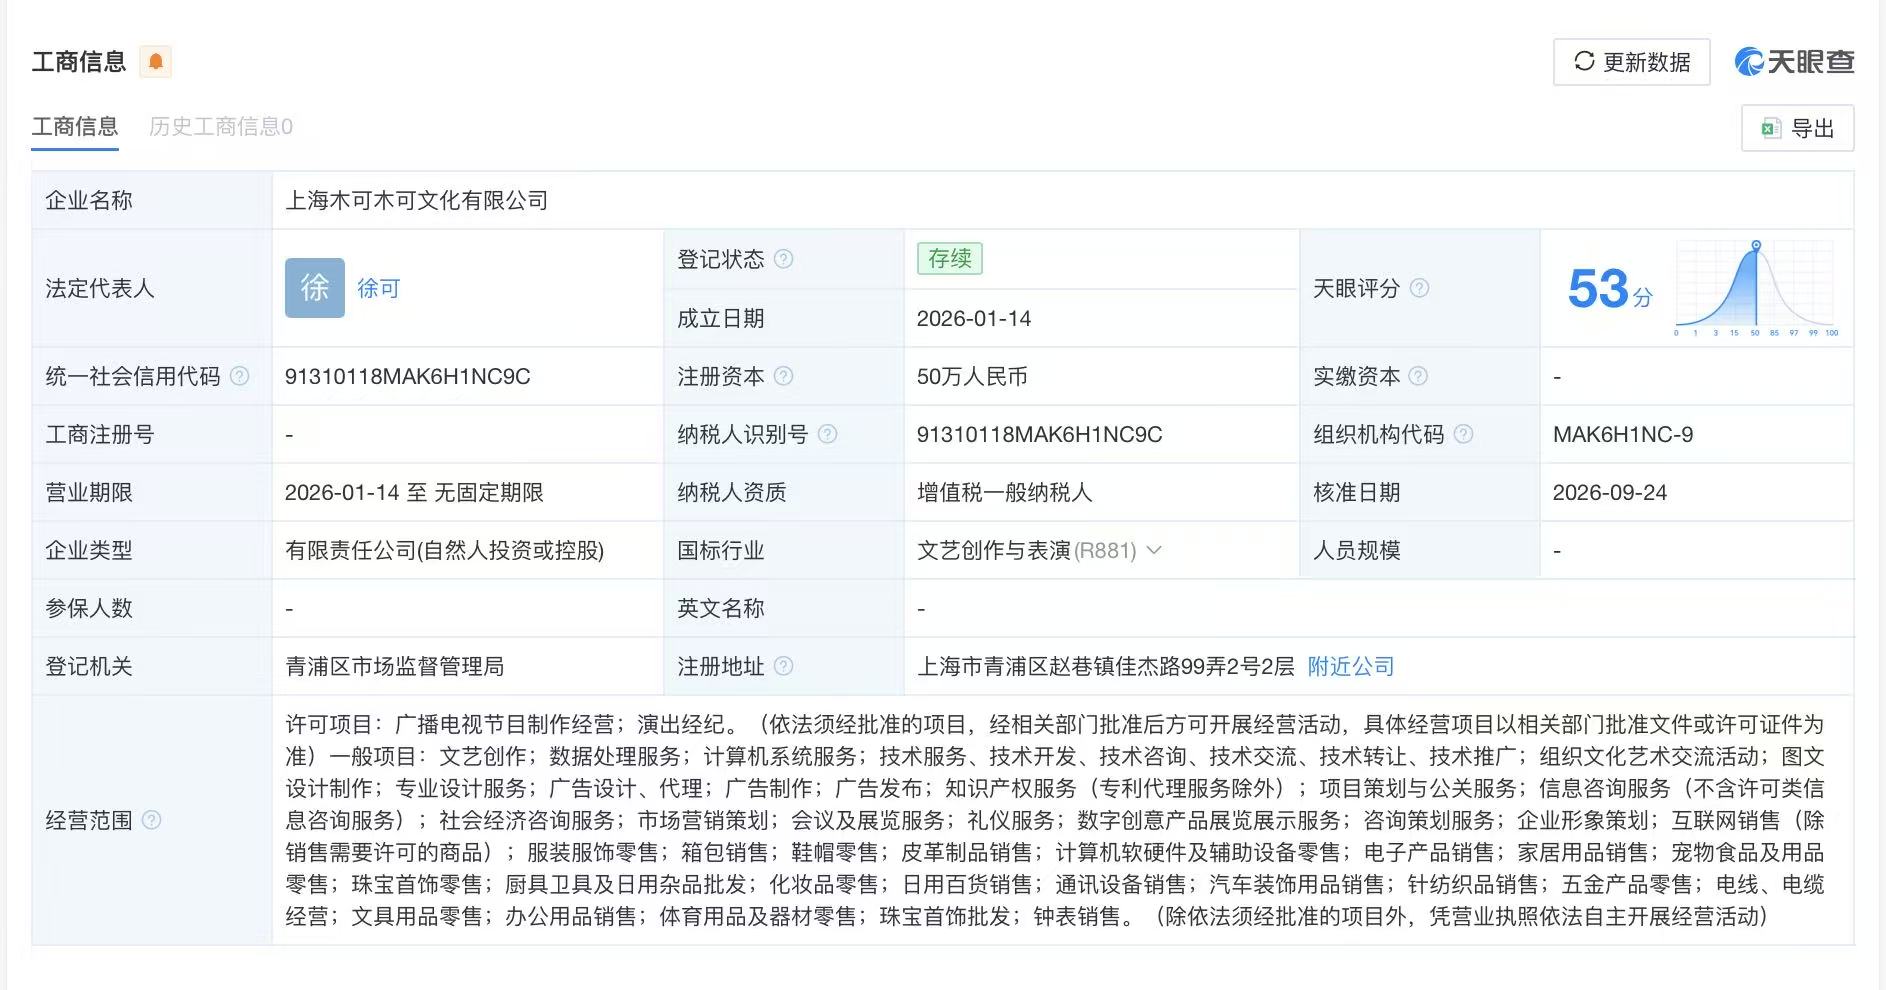1886x990 pixels.
Task: Click the 53分 score value
Action: pos(1610,288)
